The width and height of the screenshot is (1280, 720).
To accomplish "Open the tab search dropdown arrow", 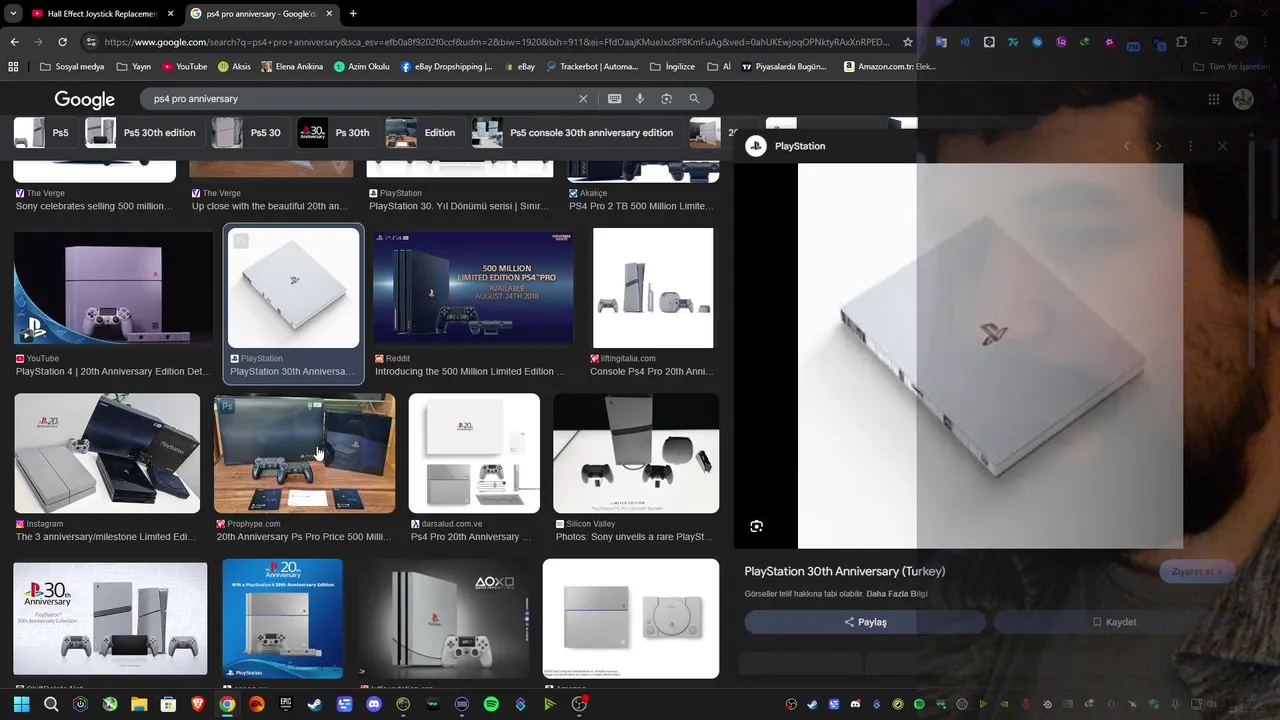I will pos(13,14).
